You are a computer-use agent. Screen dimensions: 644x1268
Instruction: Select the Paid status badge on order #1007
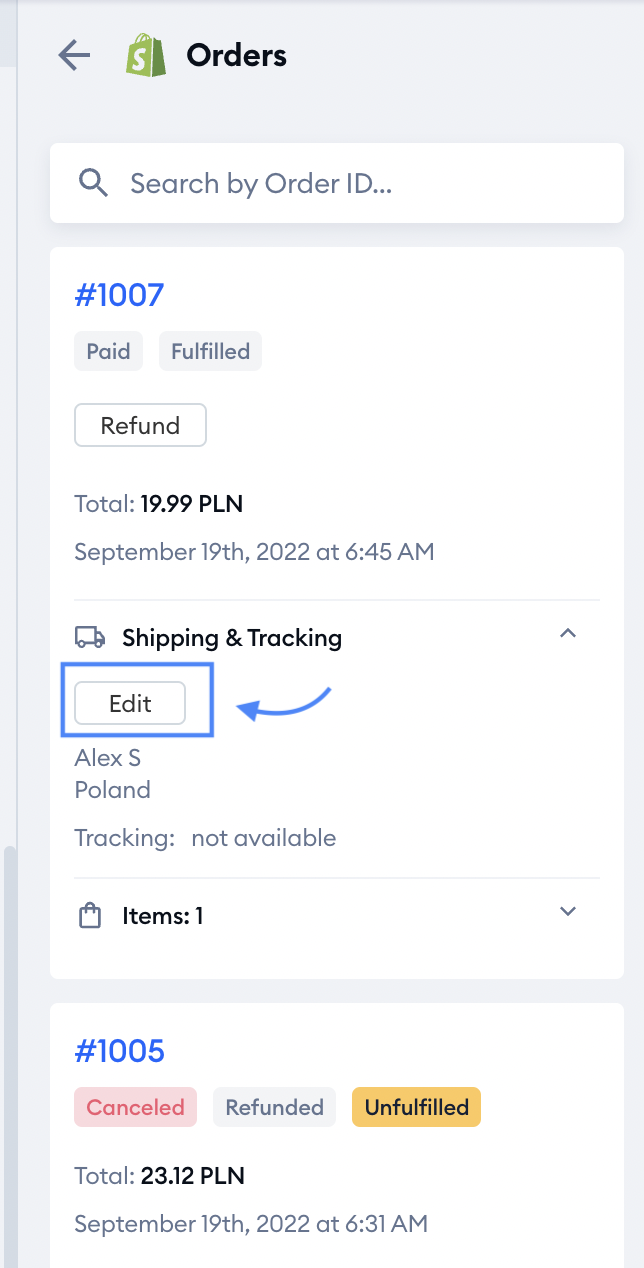point(108,351)
